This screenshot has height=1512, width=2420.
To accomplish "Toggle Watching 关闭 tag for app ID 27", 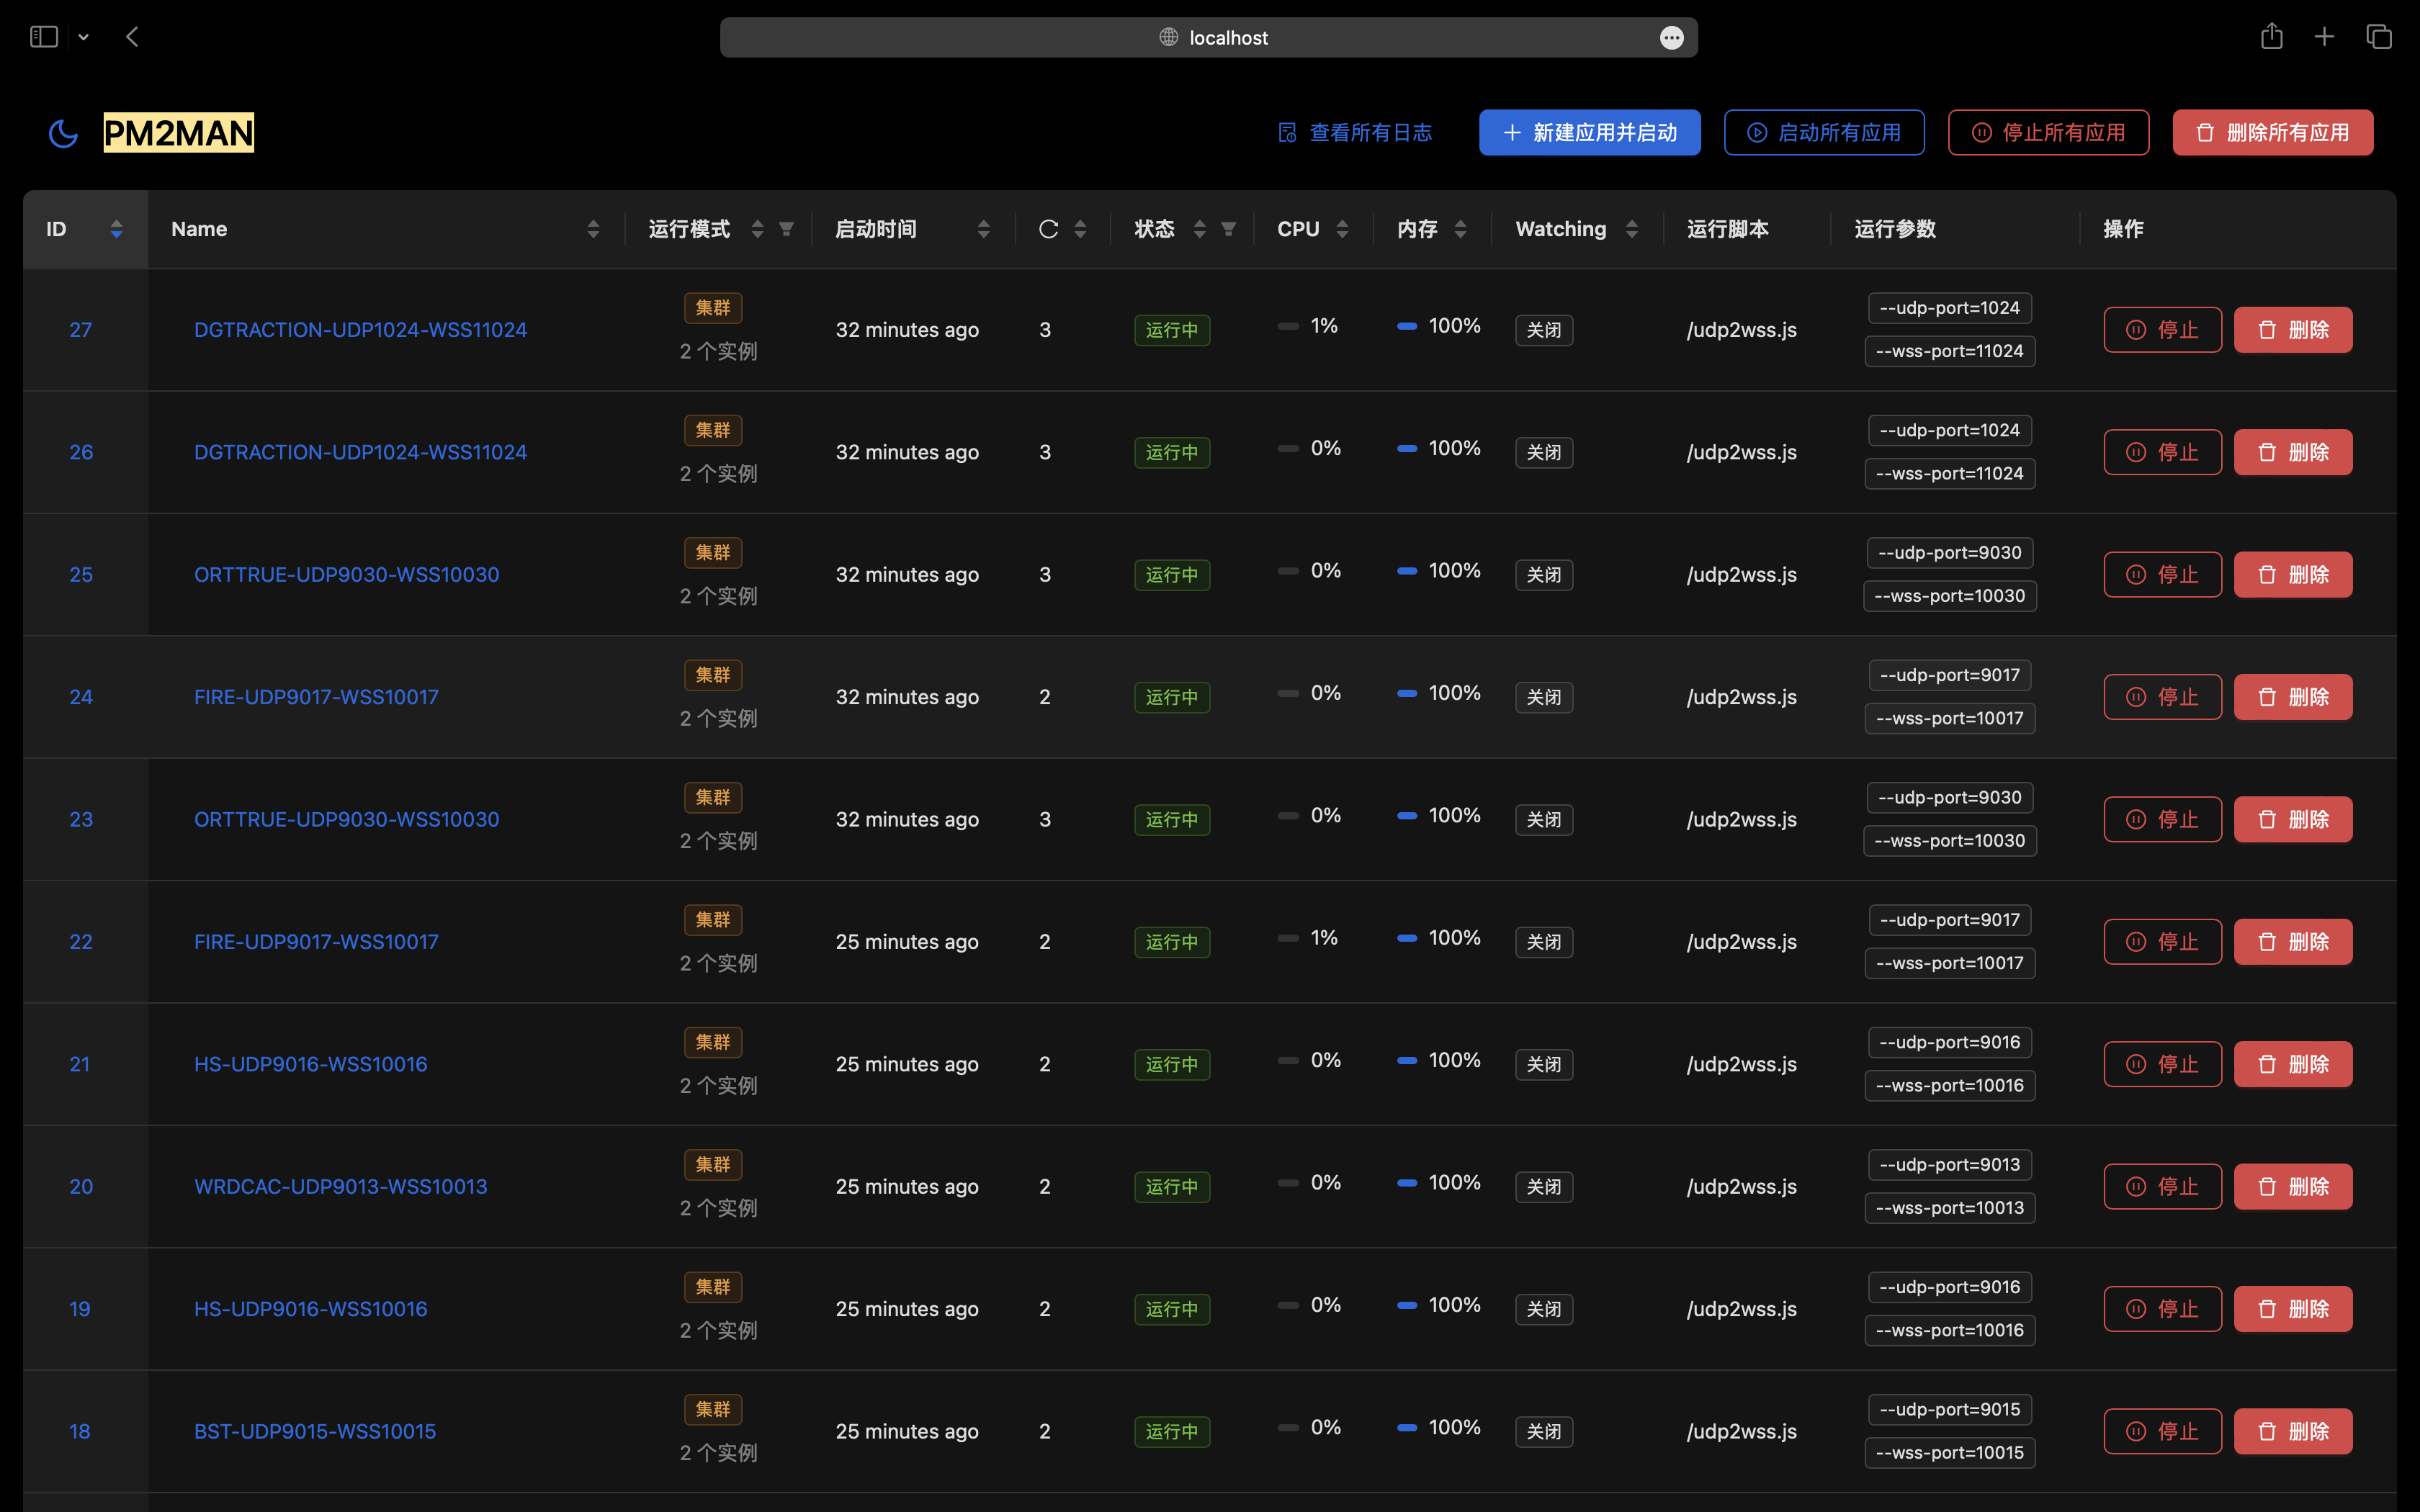I will 1543,330.
